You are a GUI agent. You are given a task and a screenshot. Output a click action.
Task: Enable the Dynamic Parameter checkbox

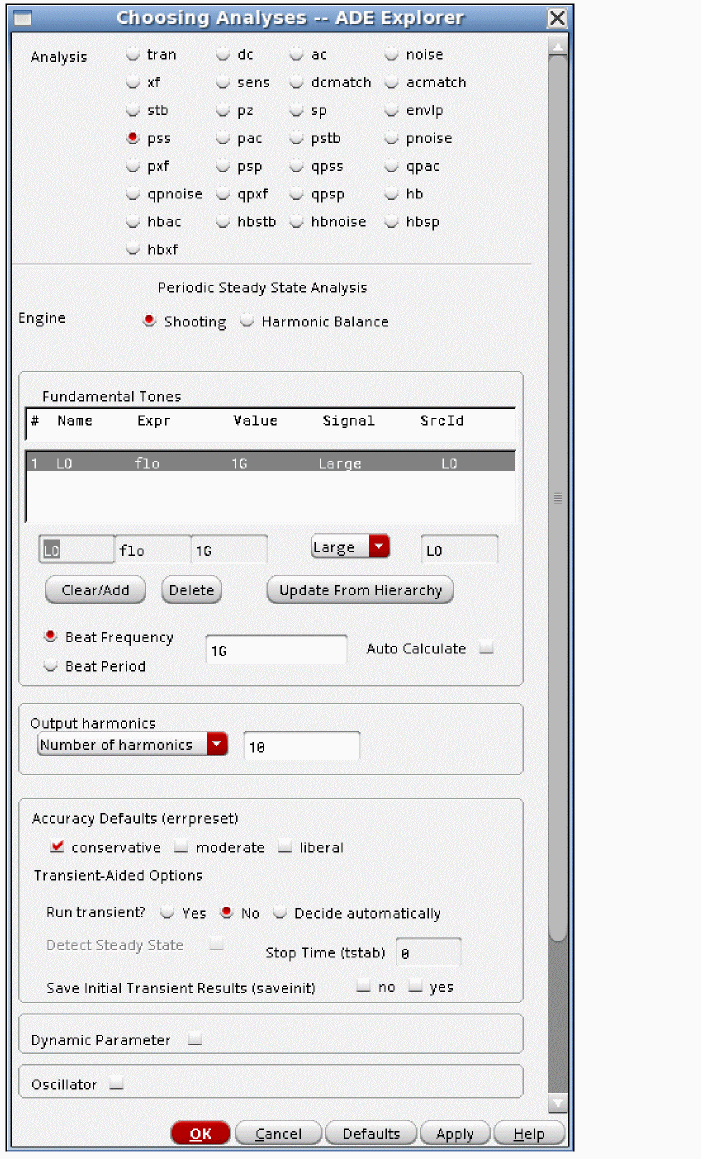coord(194,1039)
